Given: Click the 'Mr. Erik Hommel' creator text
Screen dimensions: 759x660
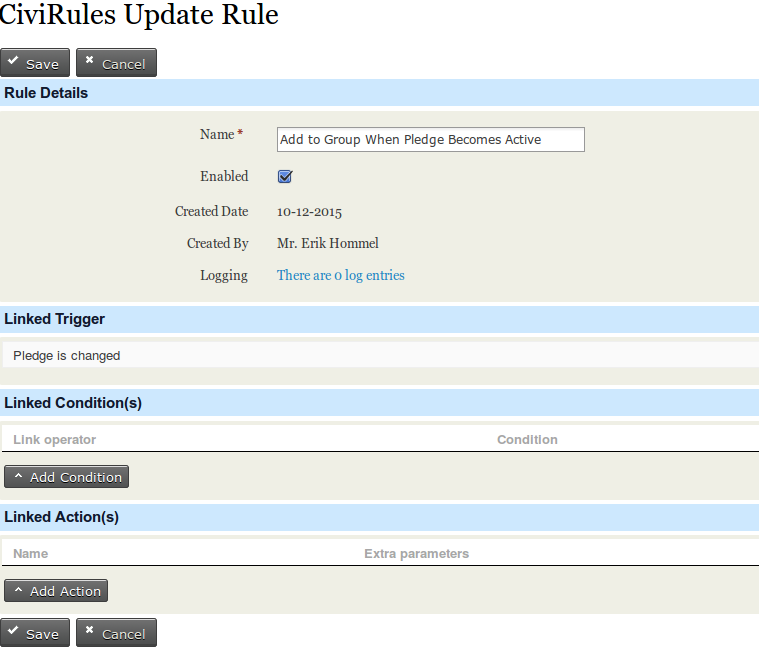Looking at the screenshot, I should coord(327,243).
